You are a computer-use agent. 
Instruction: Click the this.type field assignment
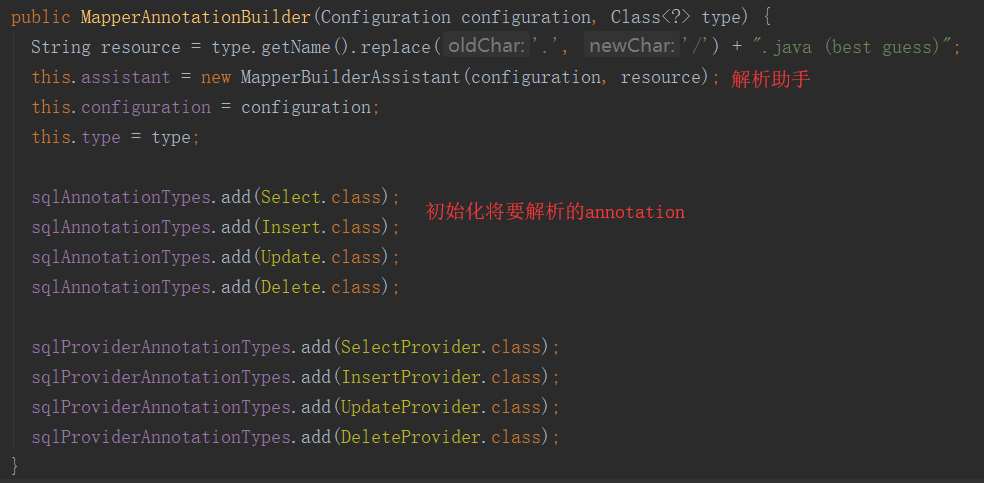116,137
